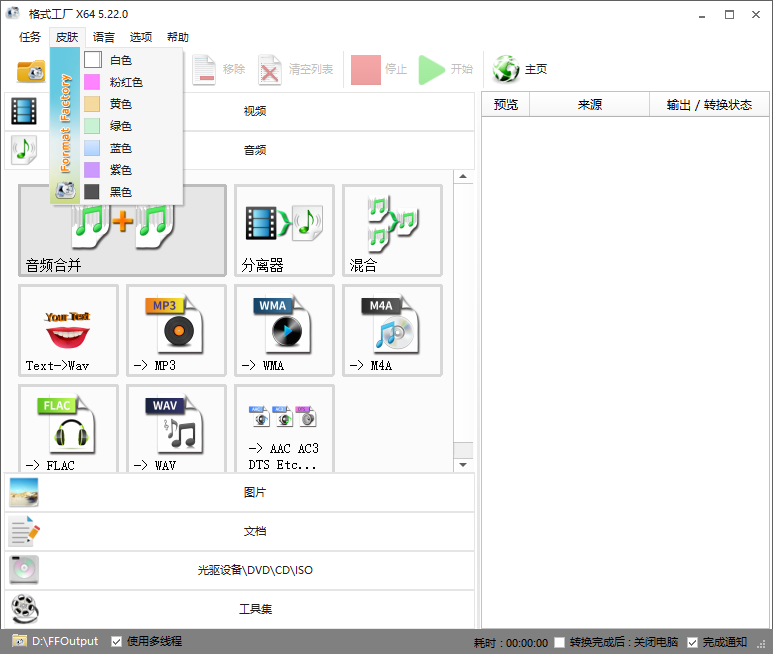773x654 pixels.
Task: Pick the yellow color swatch
Action: 92,104
